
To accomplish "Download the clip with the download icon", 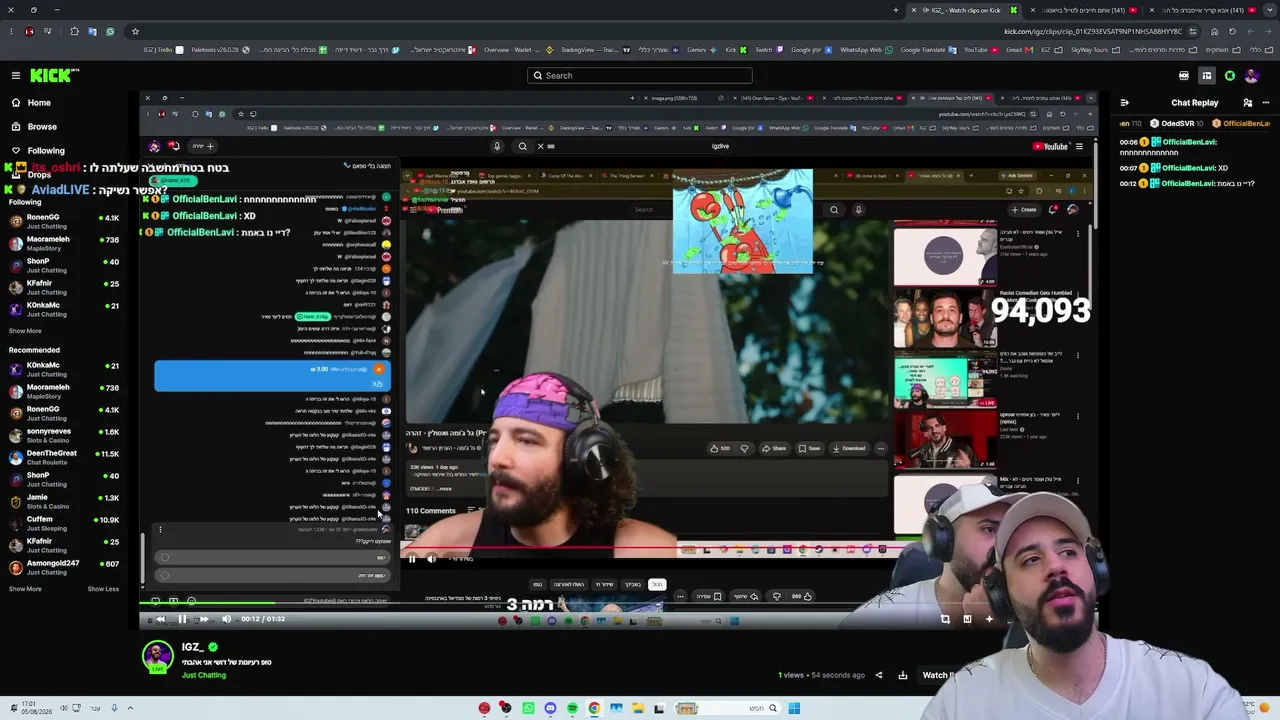I will (903, 675).
